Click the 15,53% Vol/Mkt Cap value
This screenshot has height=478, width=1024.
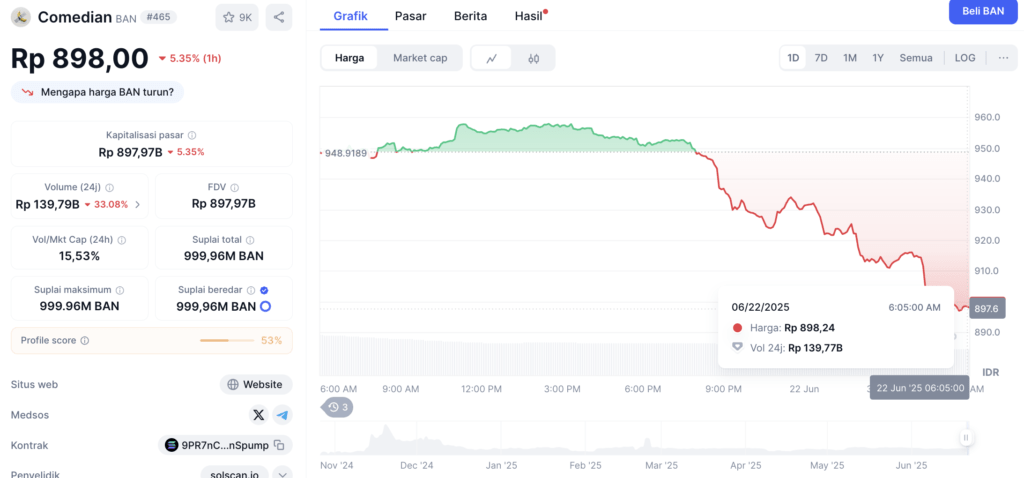80,256
